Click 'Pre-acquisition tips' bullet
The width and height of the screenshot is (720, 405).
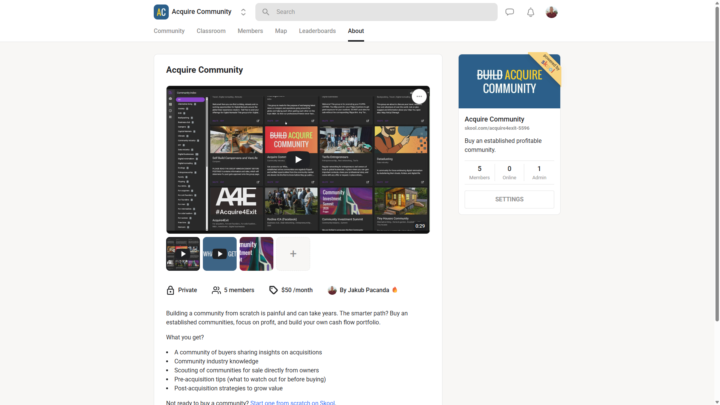click(250, 379)
